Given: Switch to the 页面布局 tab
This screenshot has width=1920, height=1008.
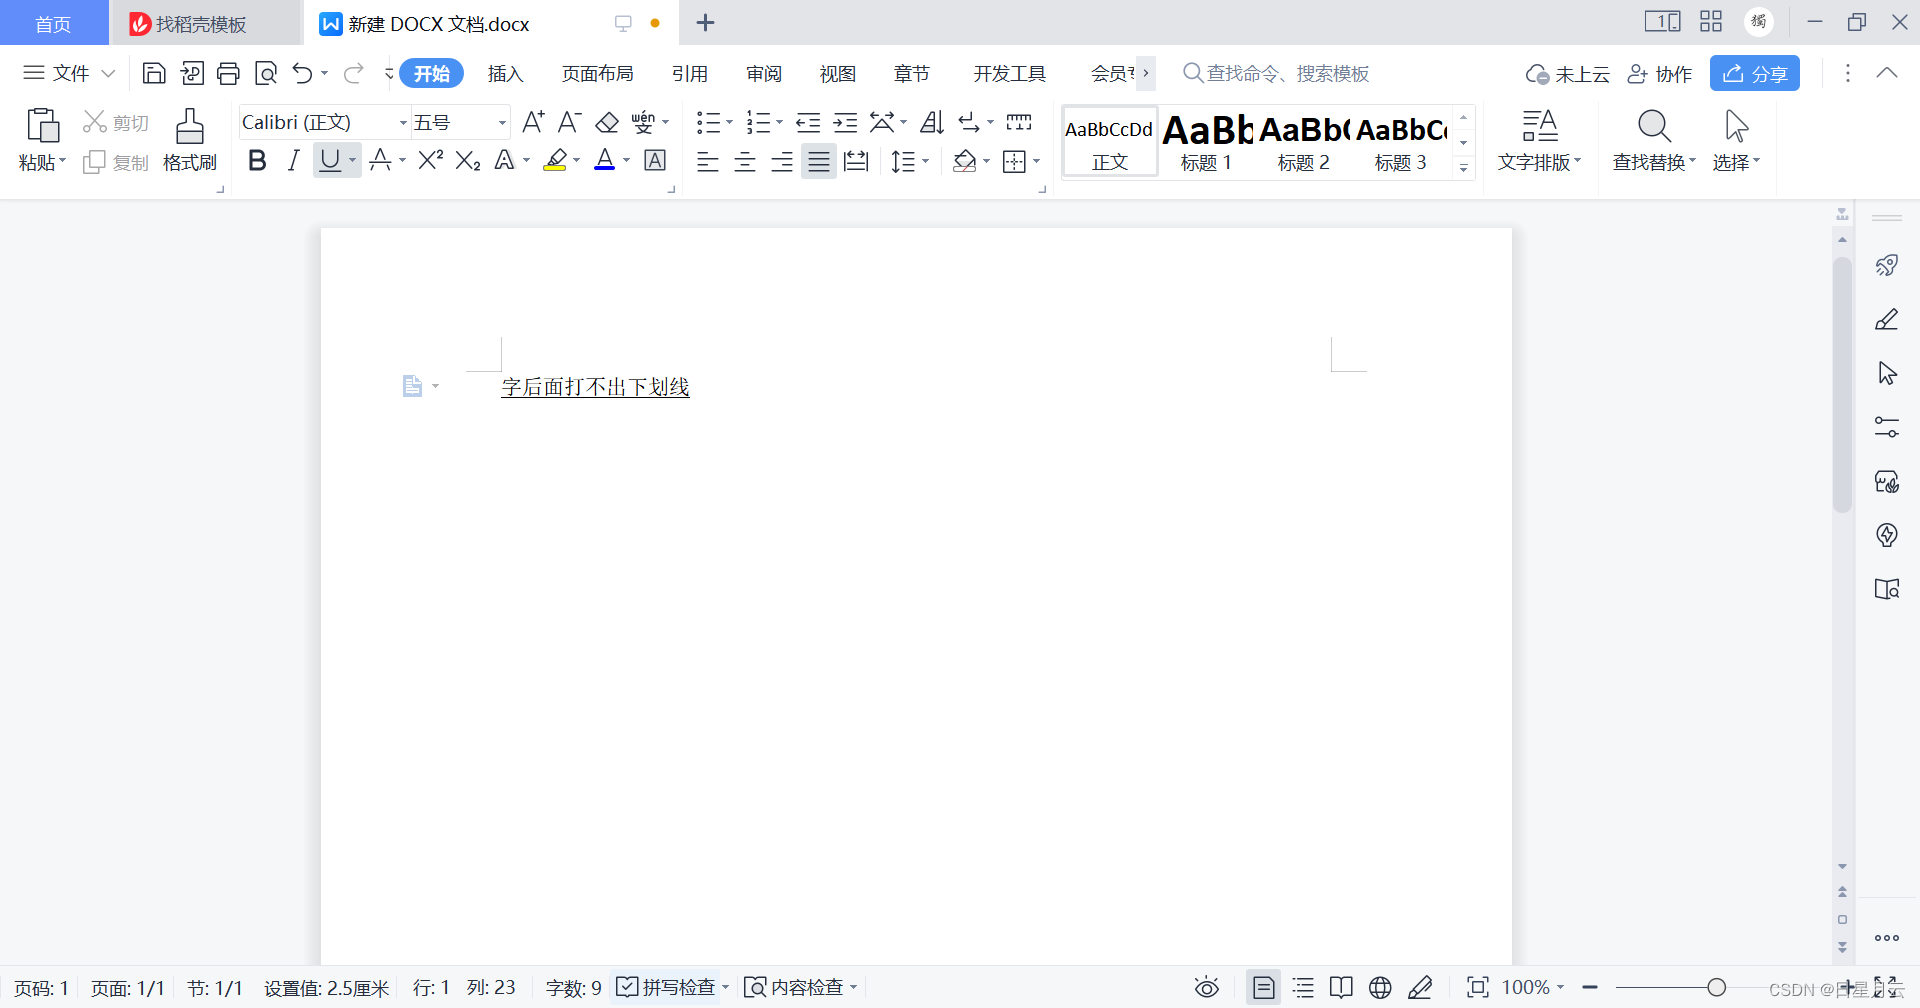Looking at the screenshot, I should click(x=598, y=74).
